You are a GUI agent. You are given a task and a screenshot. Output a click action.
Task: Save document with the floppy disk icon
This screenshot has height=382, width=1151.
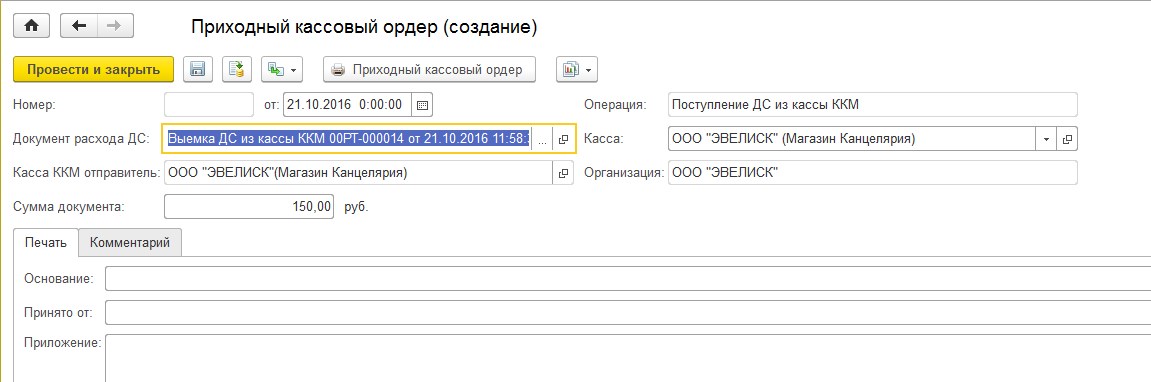pos(197,70)
